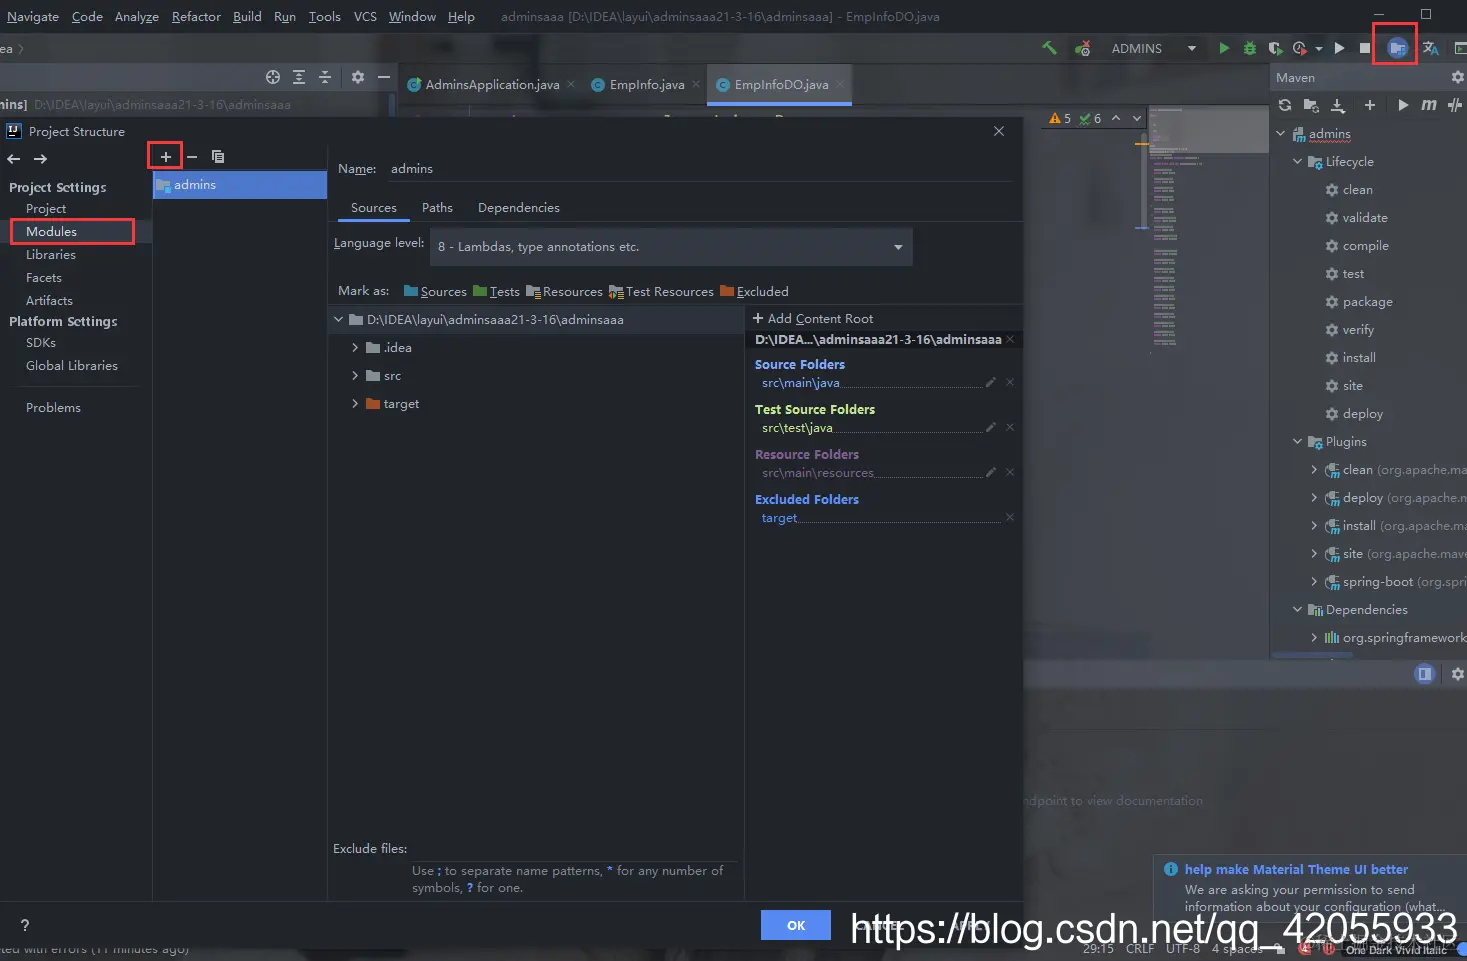Collapse the Maven Dependencies node
Screen dimensions: 1467x961
pyautogui.click(x=1298, y=609)
